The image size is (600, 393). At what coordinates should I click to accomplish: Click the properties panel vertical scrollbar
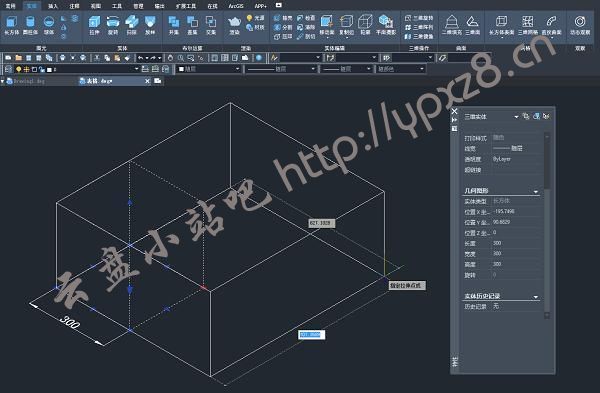pyautogui.click(x=547, y=226)
